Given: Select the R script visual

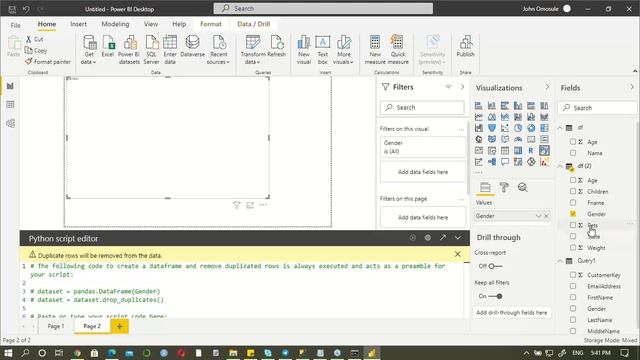Looking at the screenshot, I should click(x=531, y=151).
